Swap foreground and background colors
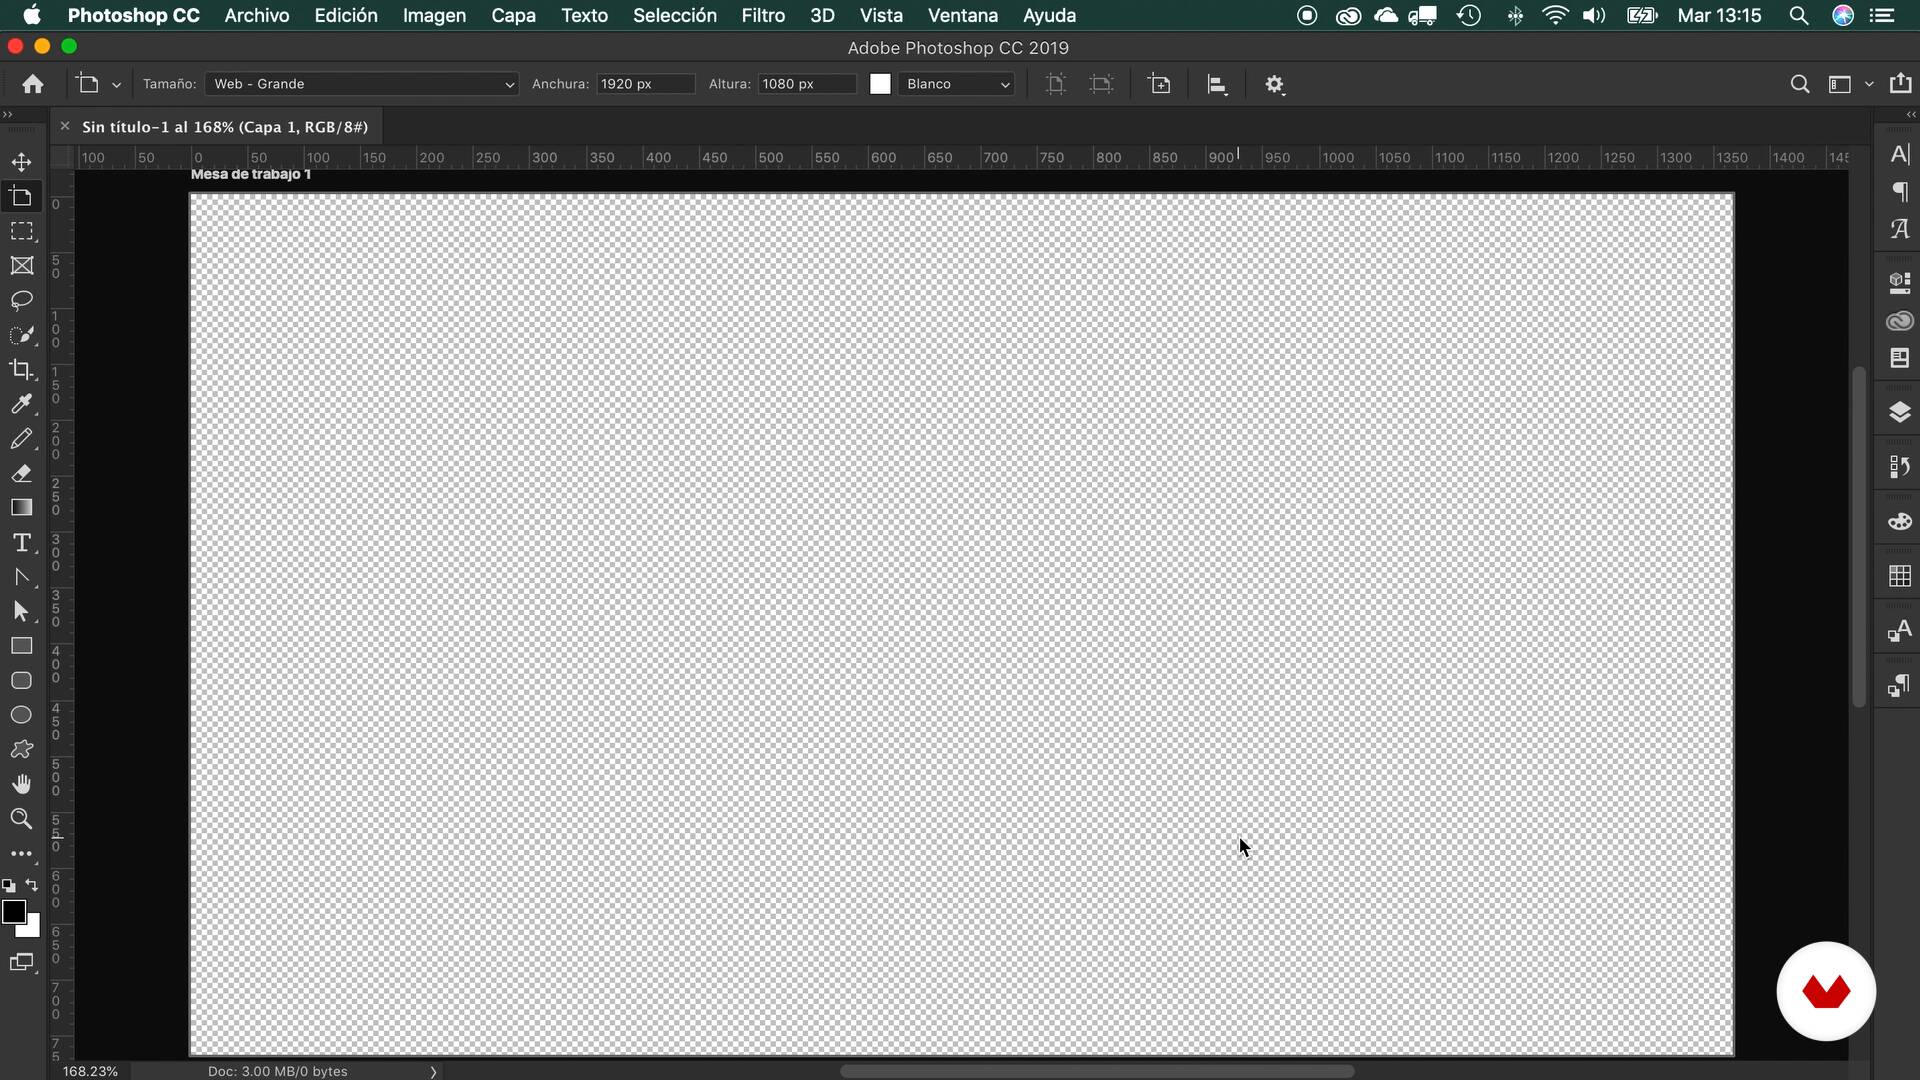 click(32, 885)
